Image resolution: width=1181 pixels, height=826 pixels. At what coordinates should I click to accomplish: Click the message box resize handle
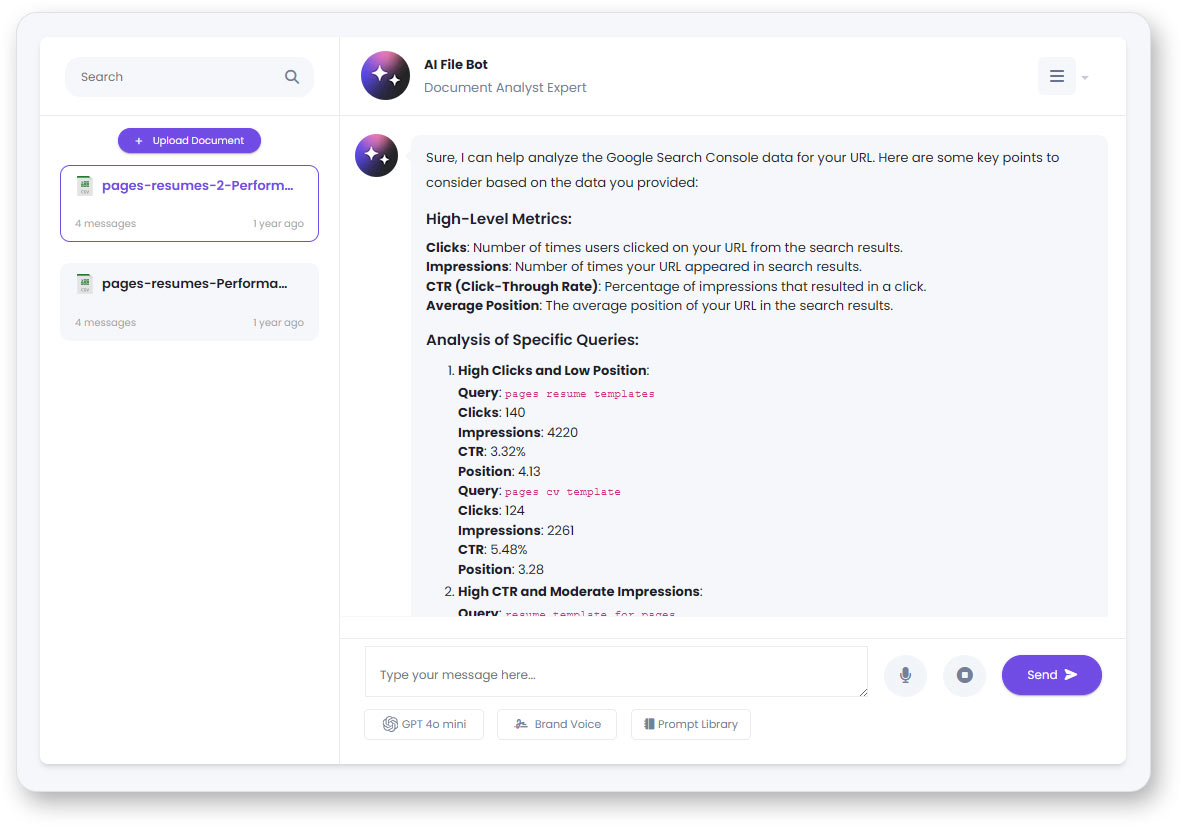[x=862, y=691]
